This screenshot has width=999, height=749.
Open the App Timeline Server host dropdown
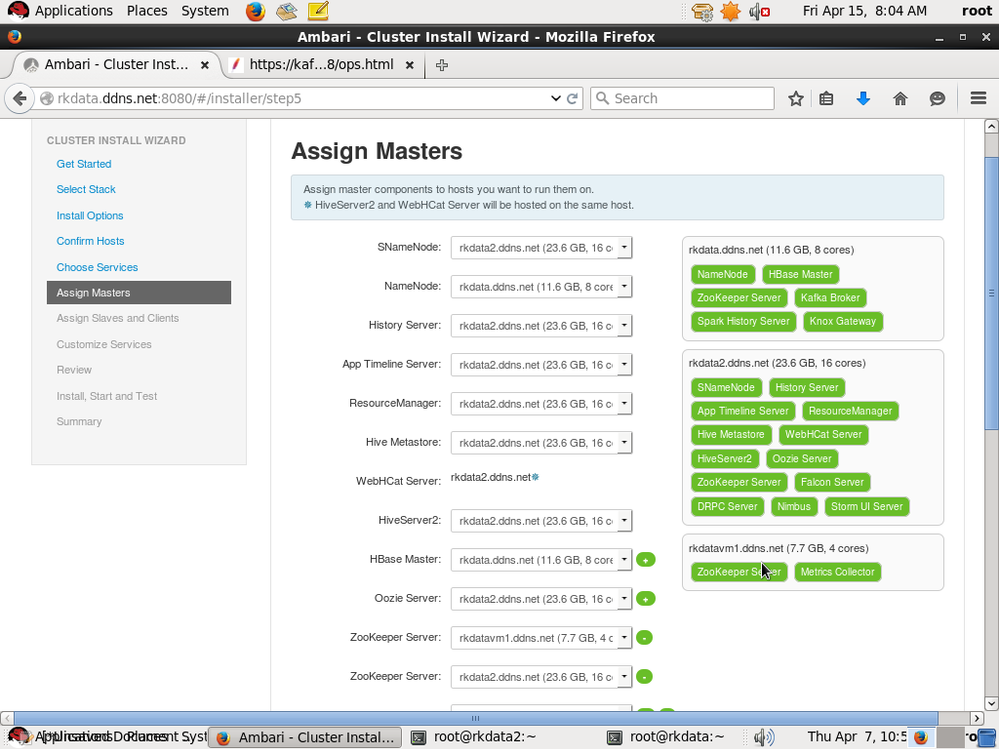tap(542, 364)
